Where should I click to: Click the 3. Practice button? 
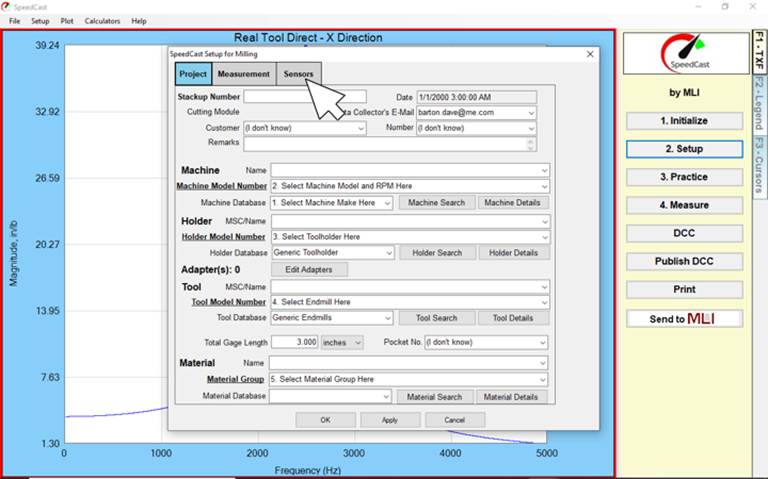(684, 177)
